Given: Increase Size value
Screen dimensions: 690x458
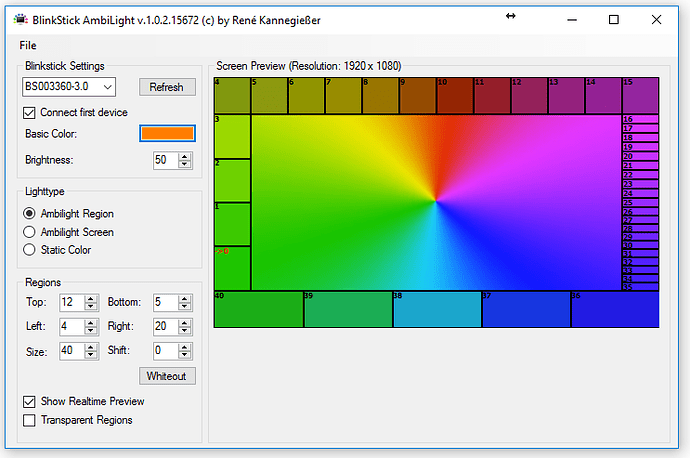Looking at the screenshot, I should [x=91, y=347].
